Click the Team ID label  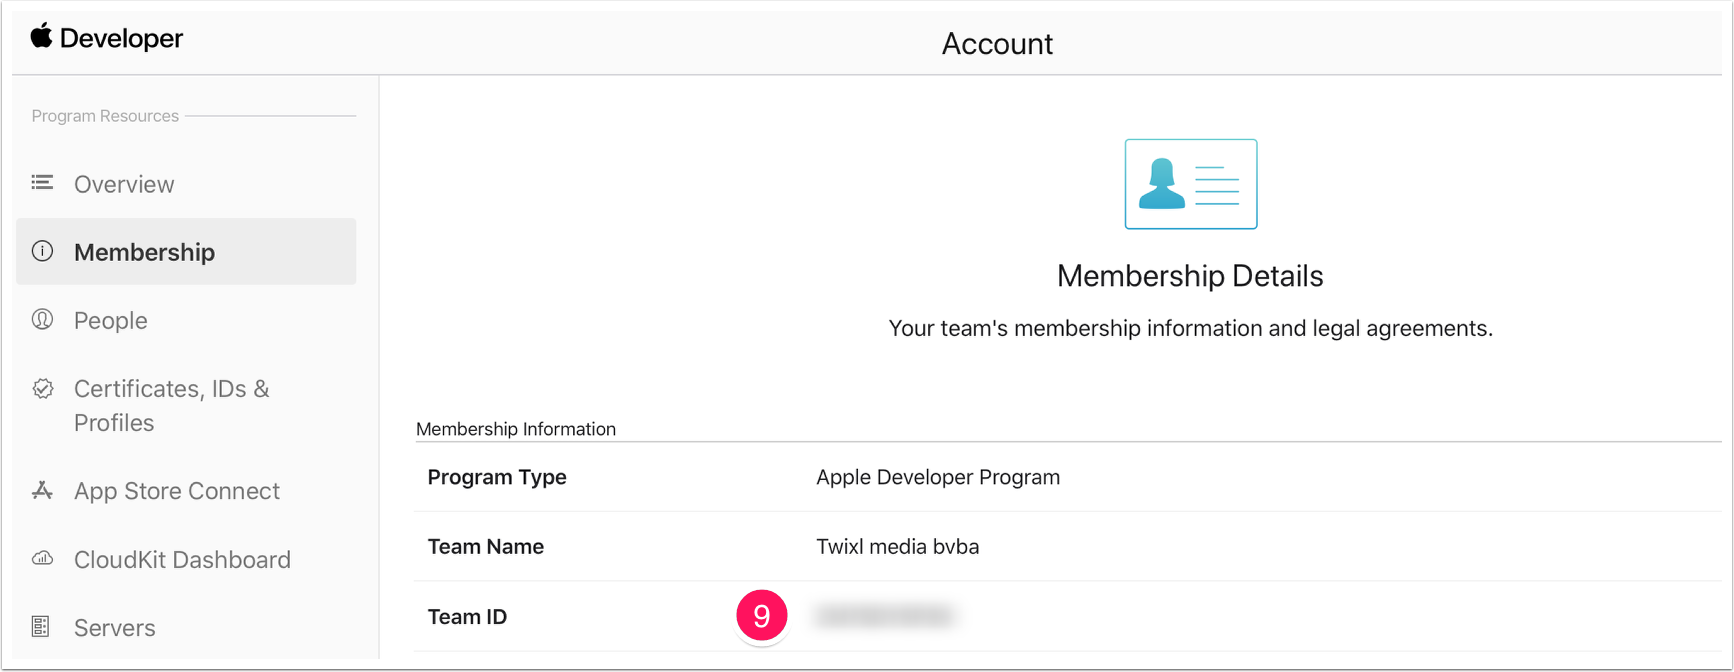click(x=467, y=617)
